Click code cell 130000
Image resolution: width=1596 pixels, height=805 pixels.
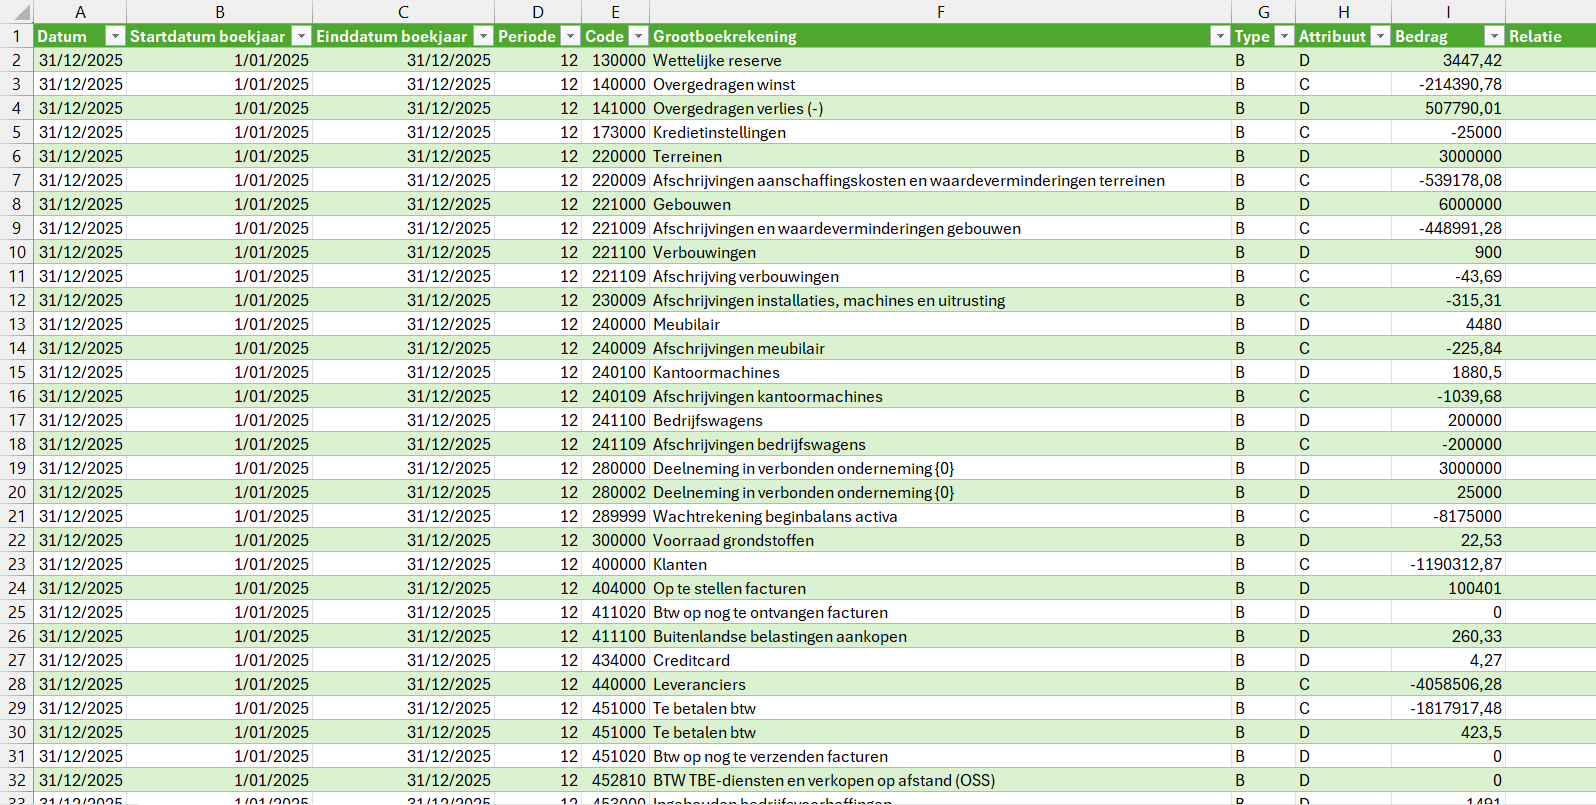pyautogui.click(x=615, y=60)
